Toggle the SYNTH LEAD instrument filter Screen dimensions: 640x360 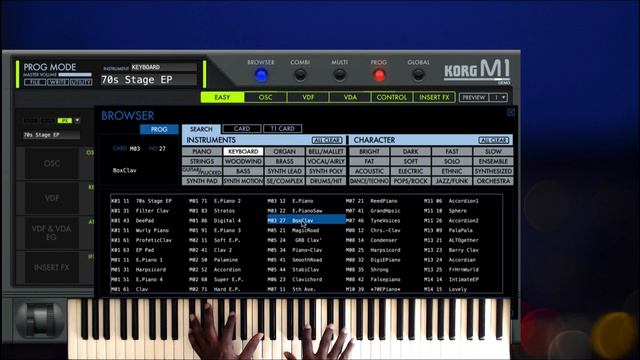(x=284, y=171)
